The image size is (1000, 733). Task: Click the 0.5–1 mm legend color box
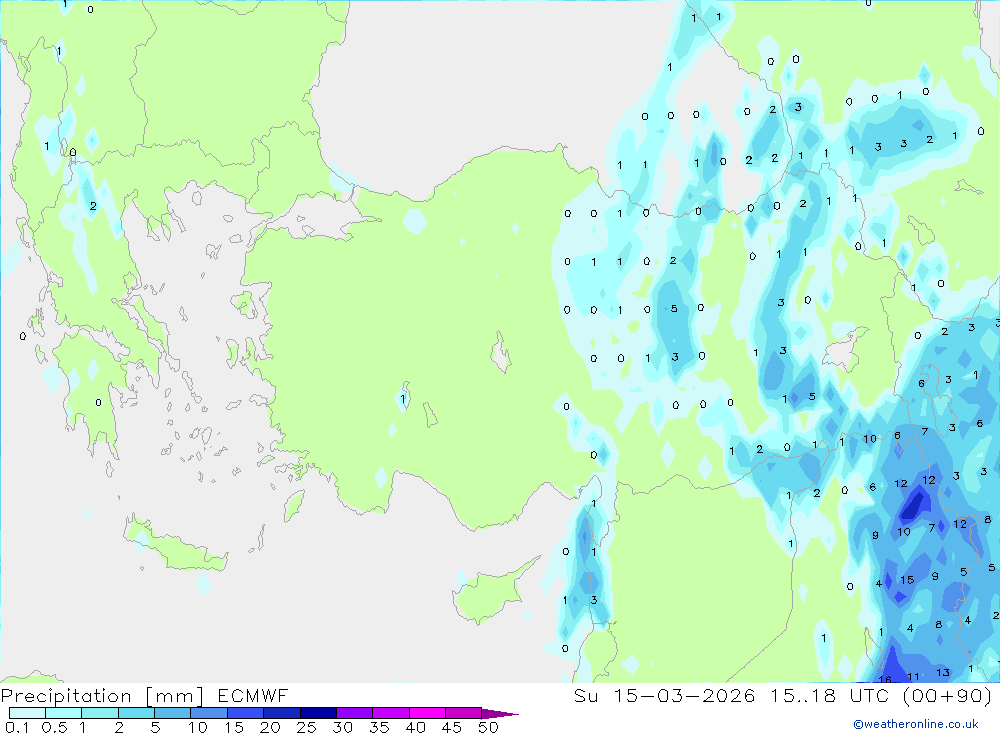pyautogui.click(x=64, y=713)
